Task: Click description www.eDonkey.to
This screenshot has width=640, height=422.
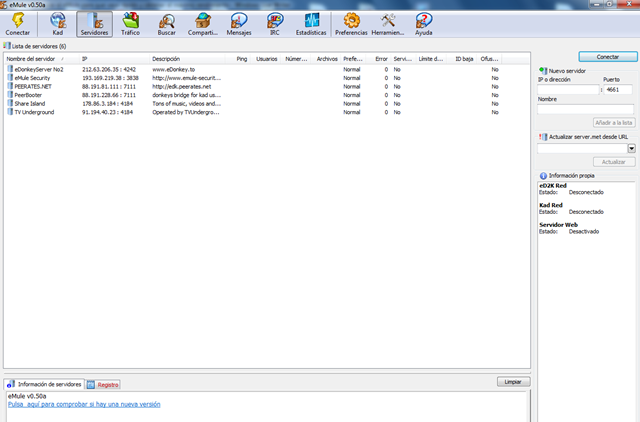Action: click(173, 69)
